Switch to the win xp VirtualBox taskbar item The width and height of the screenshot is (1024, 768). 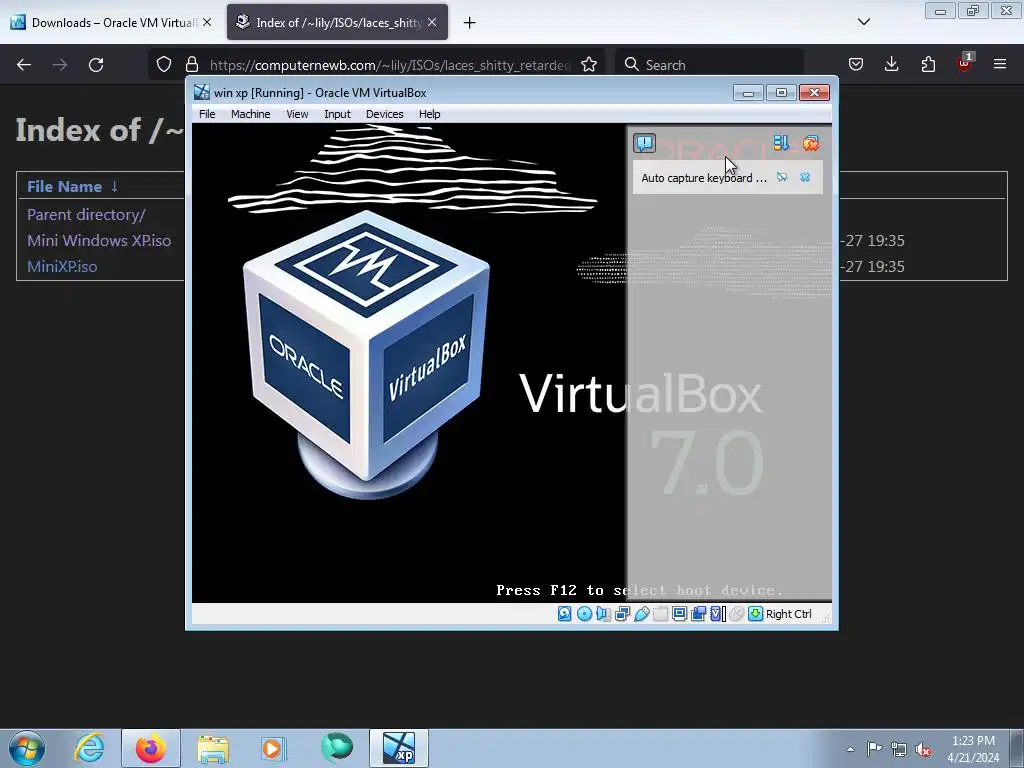click(399, 748)
